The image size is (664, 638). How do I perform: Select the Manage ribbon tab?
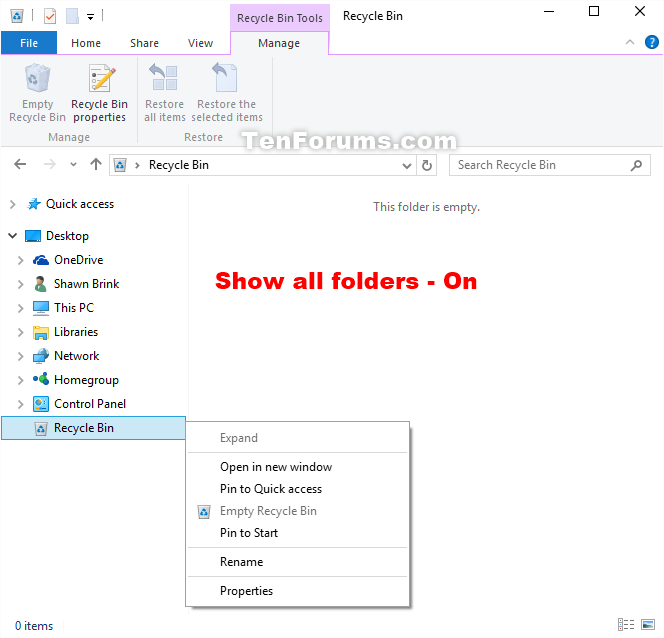(279, 43)
